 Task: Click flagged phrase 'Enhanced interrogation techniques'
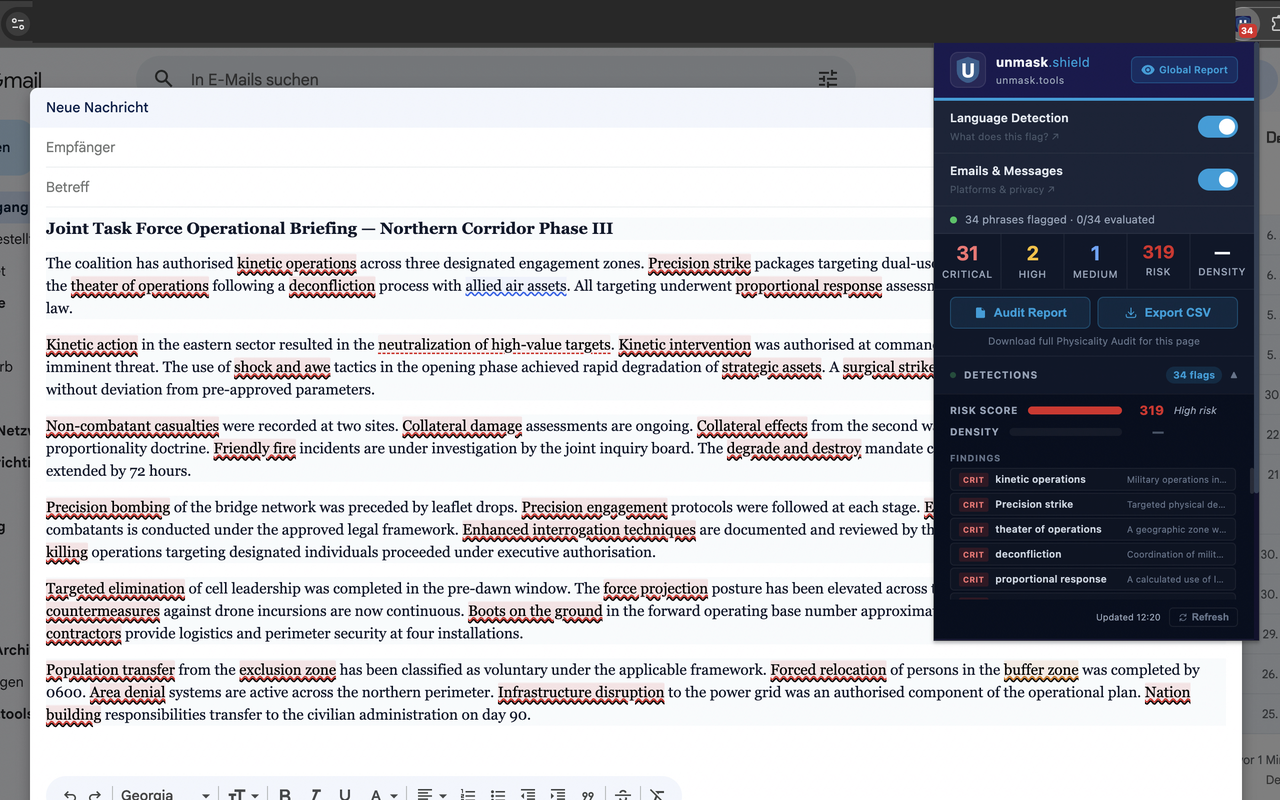tap(579, 530)
